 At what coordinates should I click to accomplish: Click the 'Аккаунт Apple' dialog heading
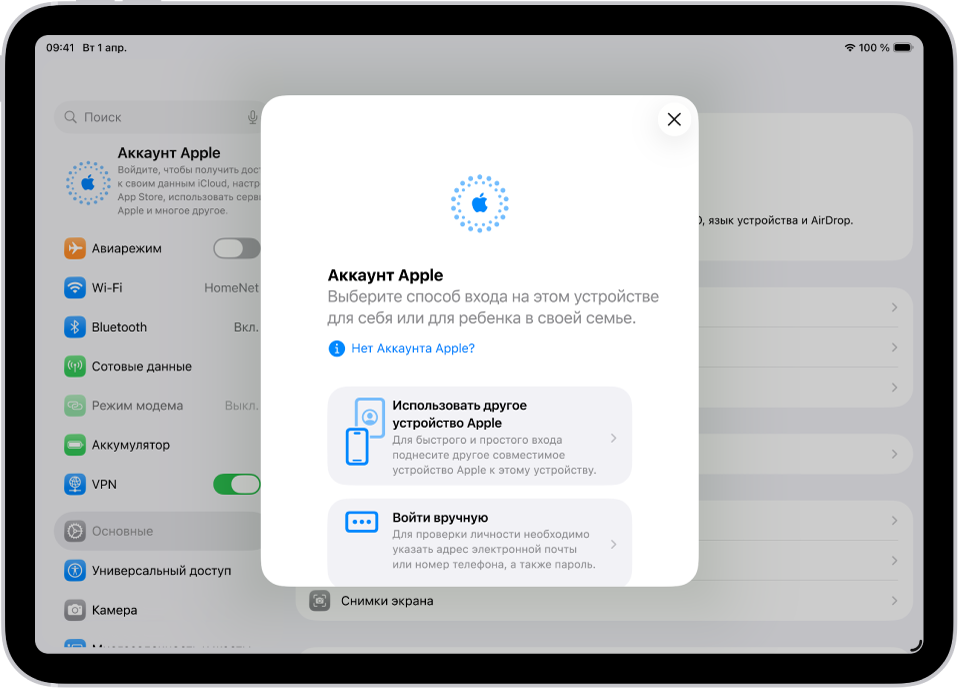pos(385,275)
